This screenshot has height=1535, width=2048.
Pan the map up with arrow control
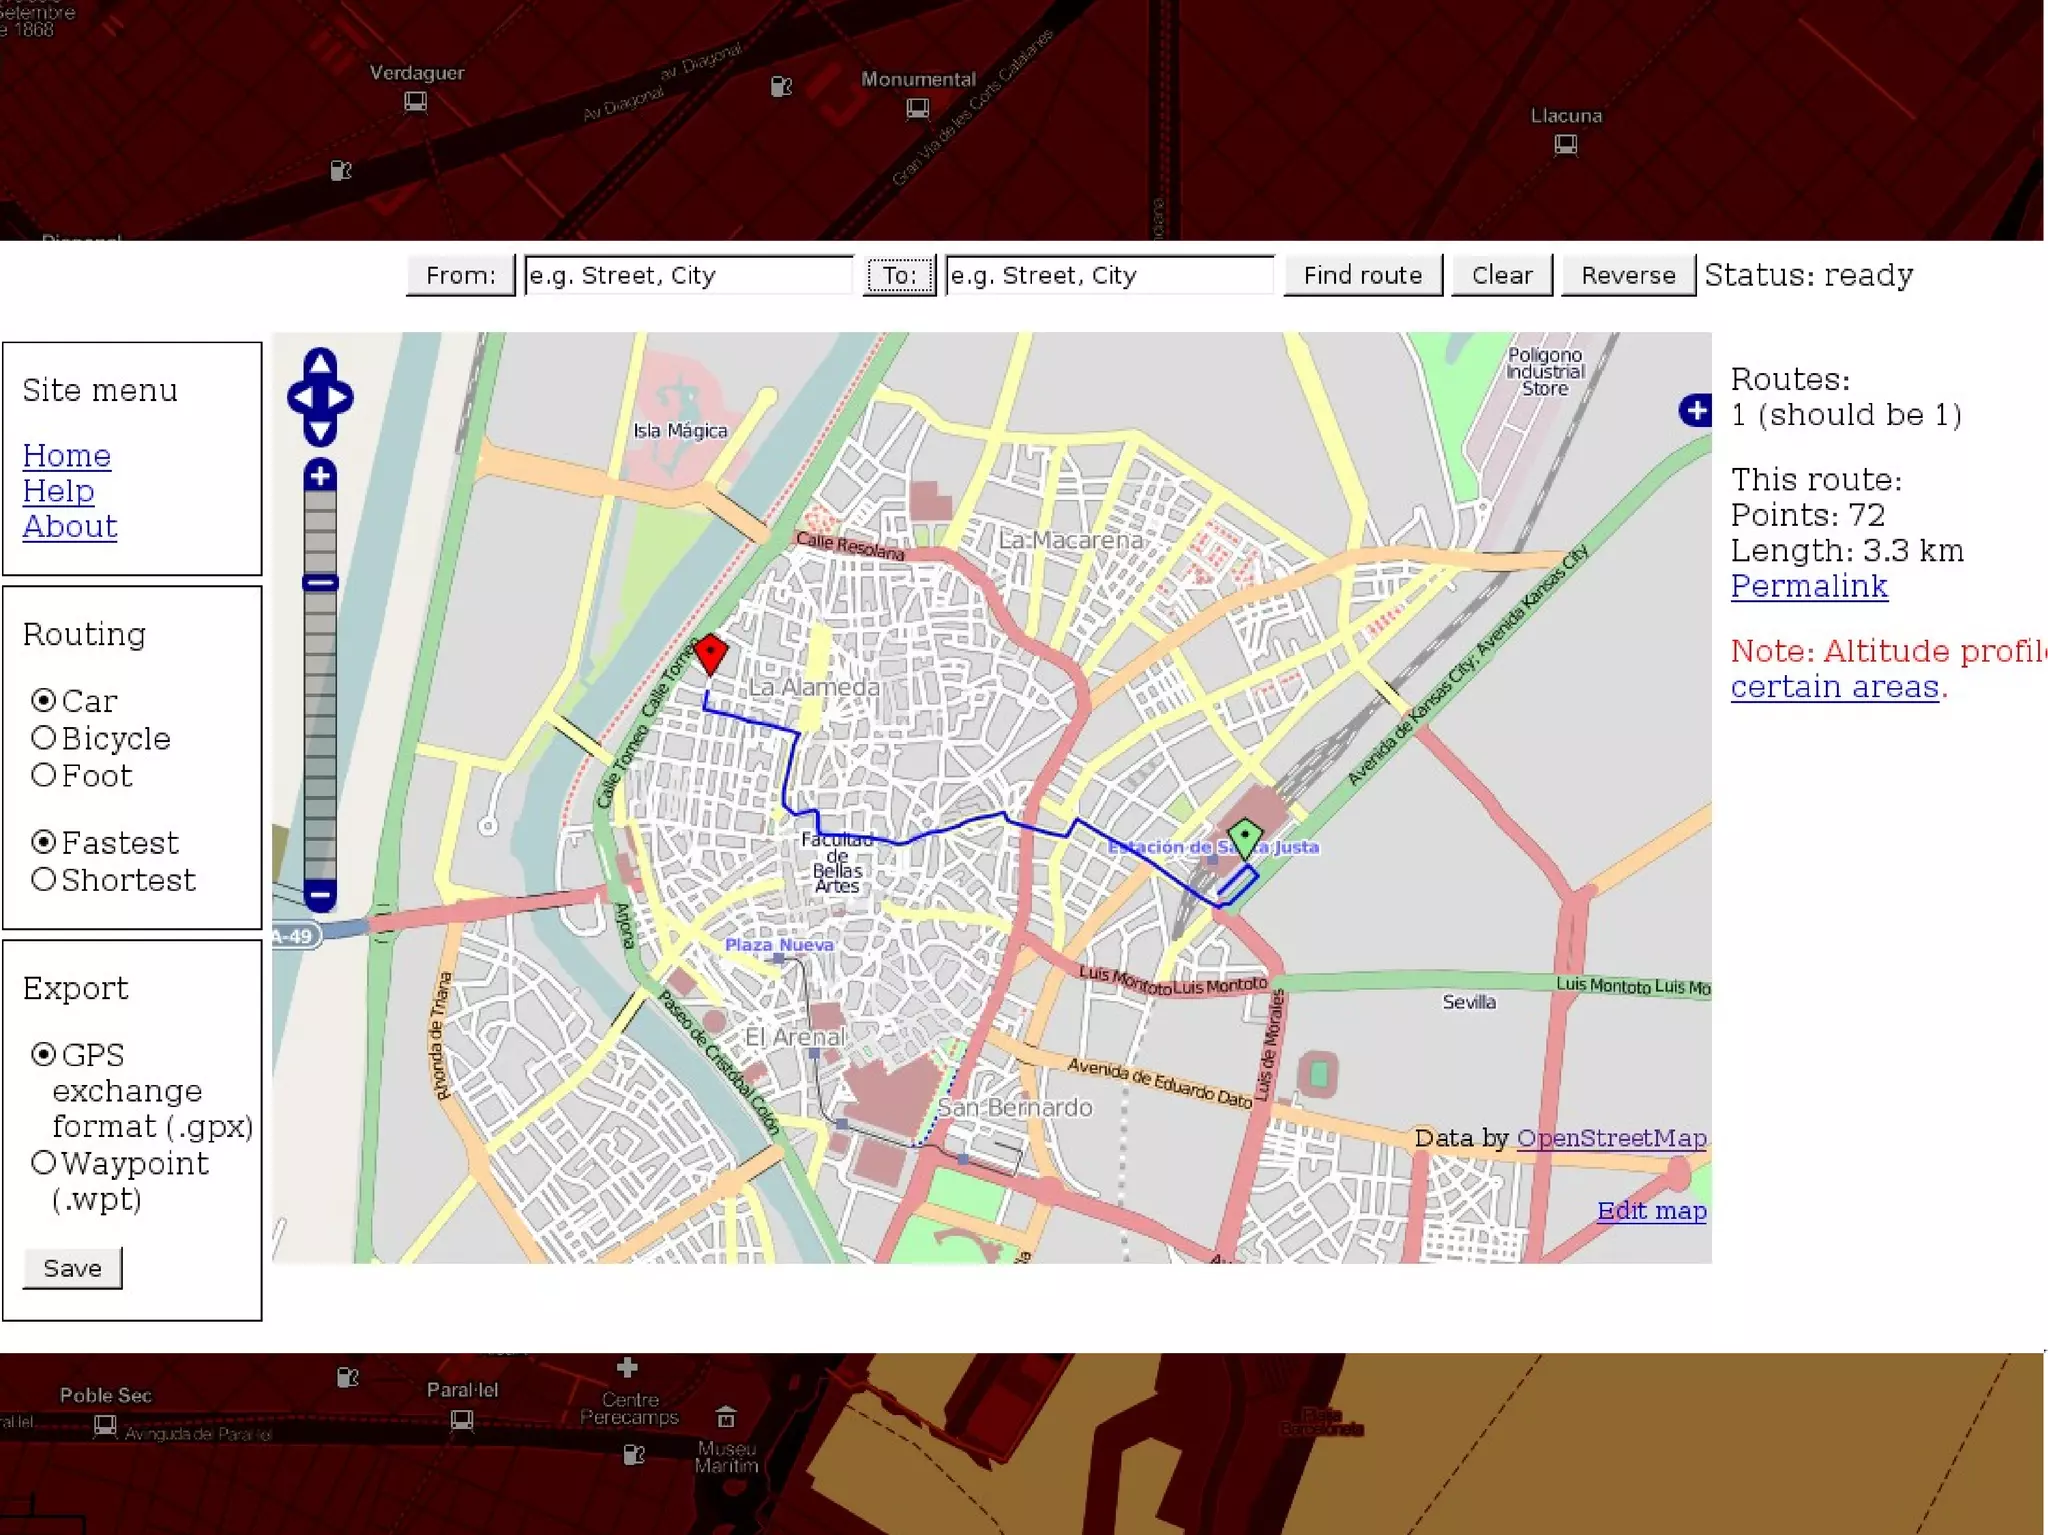tap(320, 363)
